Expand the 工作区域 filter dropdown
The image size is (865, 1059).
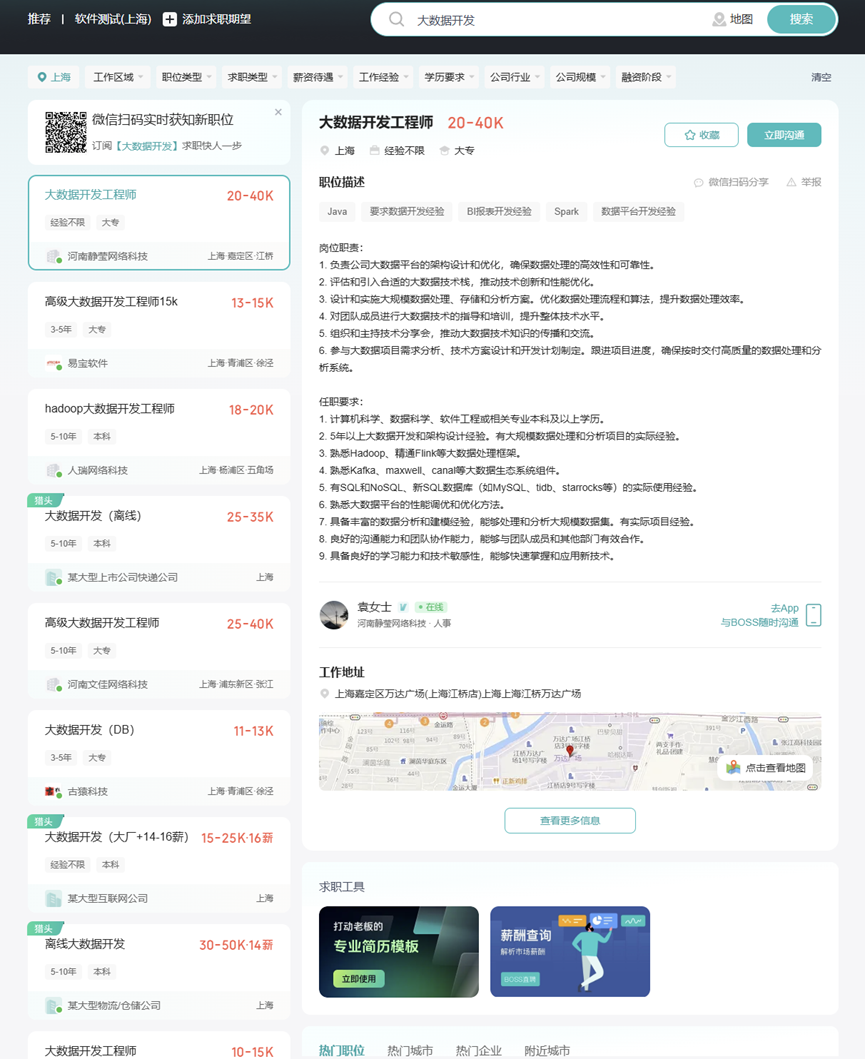click(x=117, y=77)
